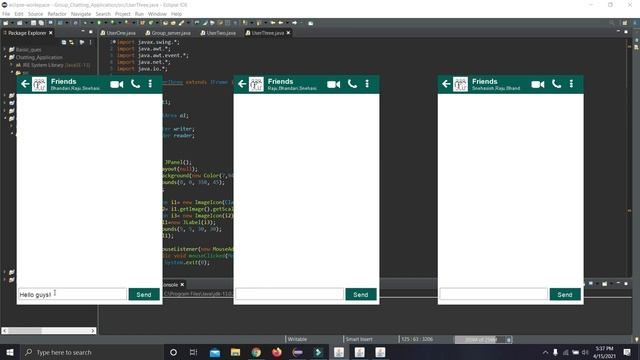Screen dimensions: 640x360
Task: Click the heap status memory bar
Action: (480, 340)
